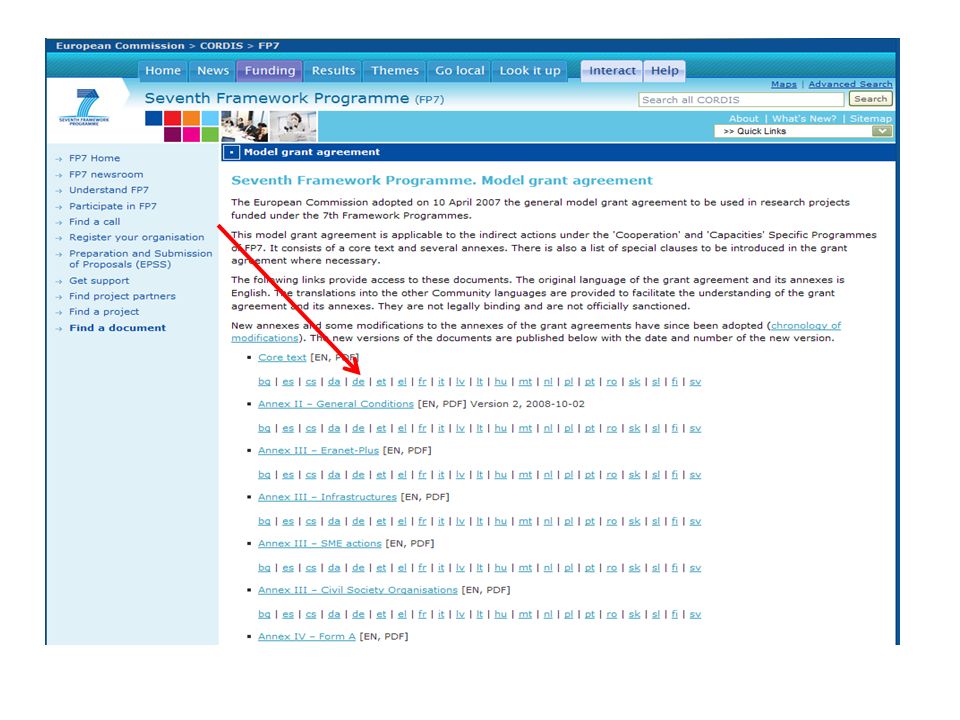This screenshot has height=720, width=960.
Task: Click the FP7 Seventh Framework Programme logo
Action: [84, 107]
